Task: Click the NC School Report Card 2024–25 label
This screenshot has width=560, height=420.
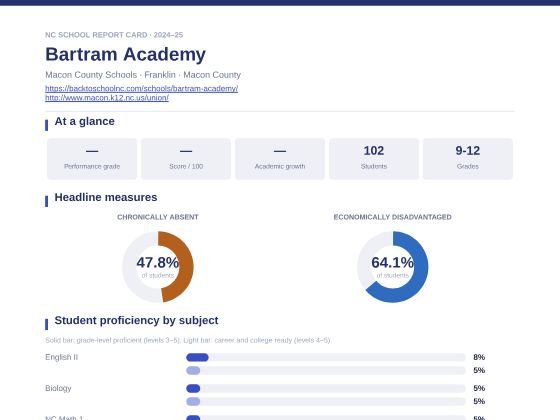Action: 114,35
